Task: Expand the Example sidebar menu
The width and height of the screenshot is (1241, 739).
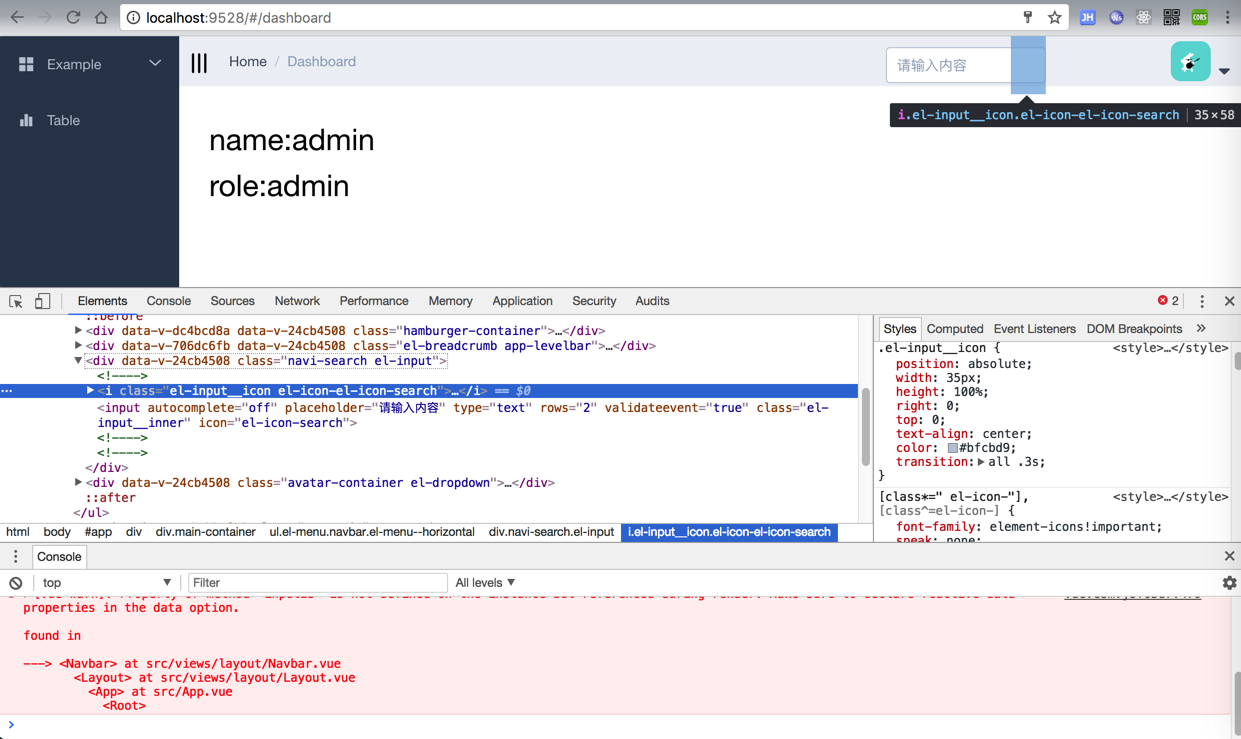Action: (90, 64)
